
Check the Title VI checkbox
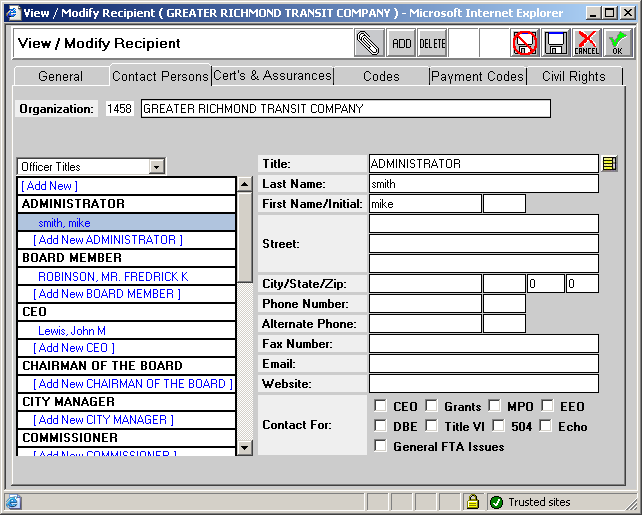click(431, 426)
